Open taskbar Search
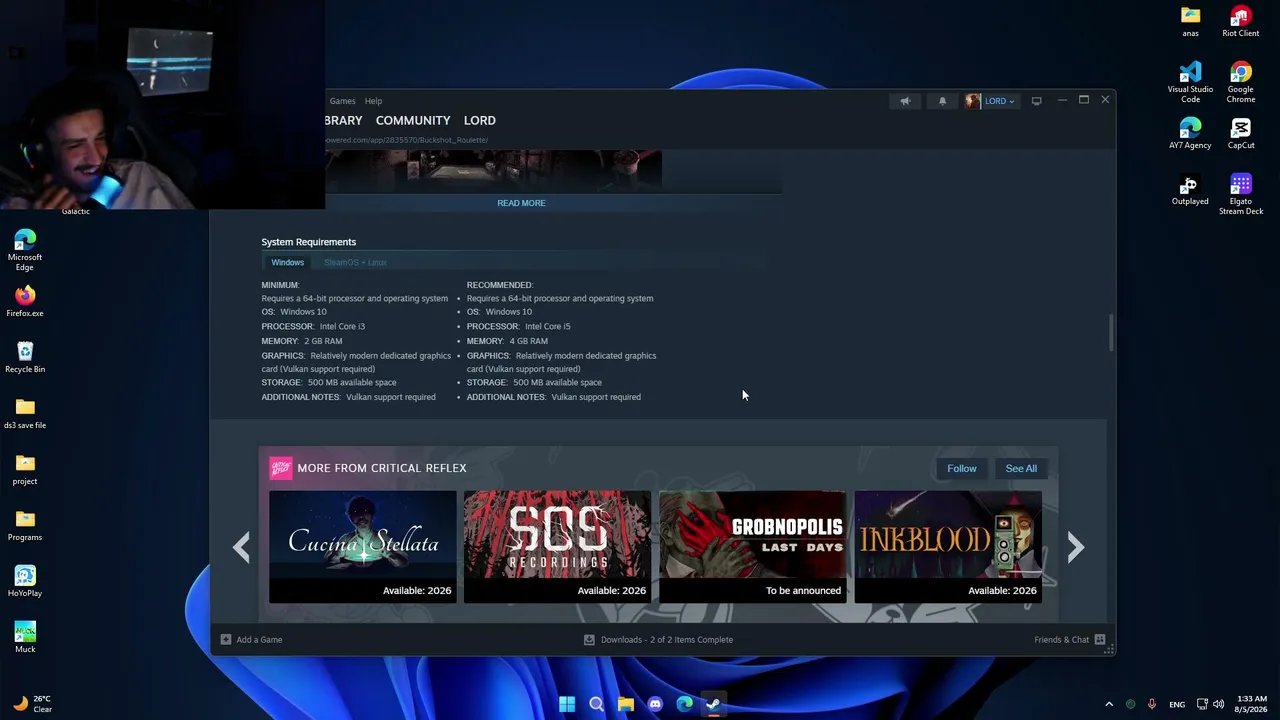 tap(597, 704)
